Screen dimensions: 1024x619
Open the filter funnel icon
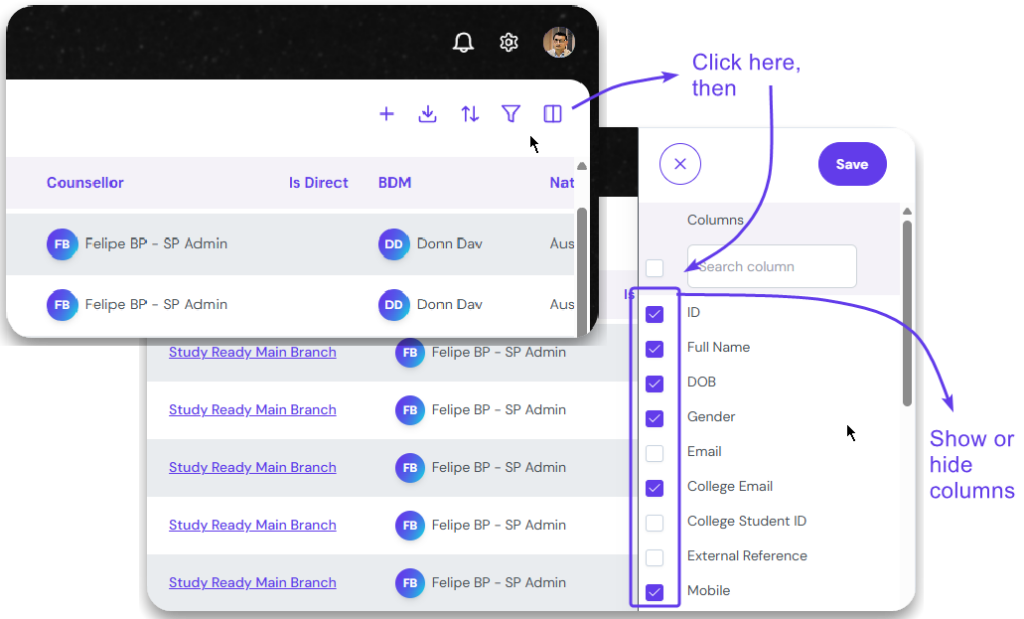tap(511, 114)
